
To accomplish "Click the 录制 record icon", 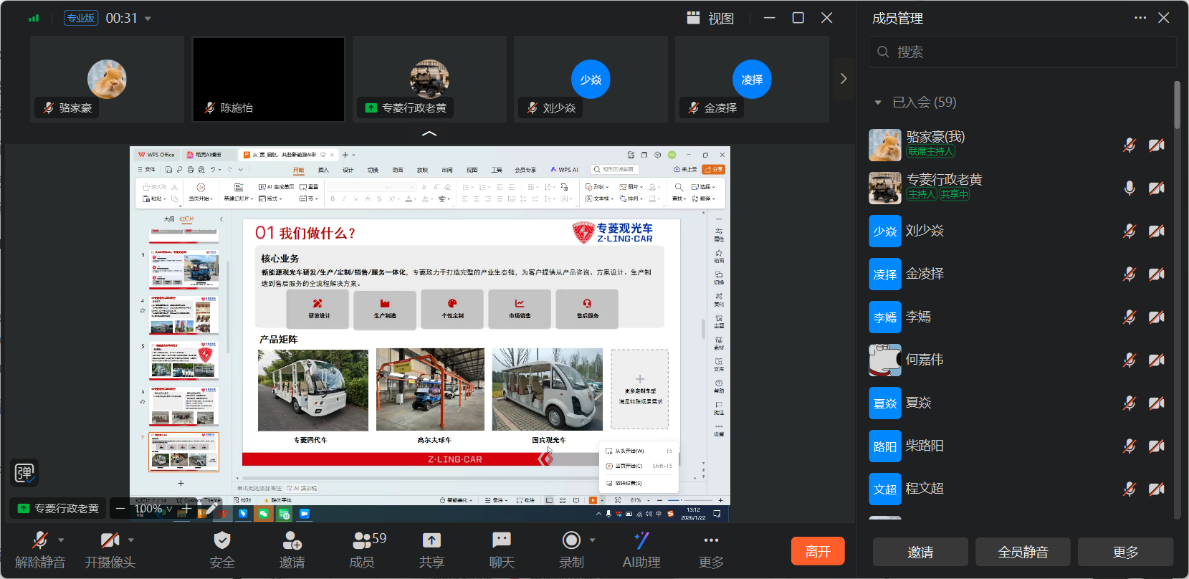I will [x=571, y=541].
